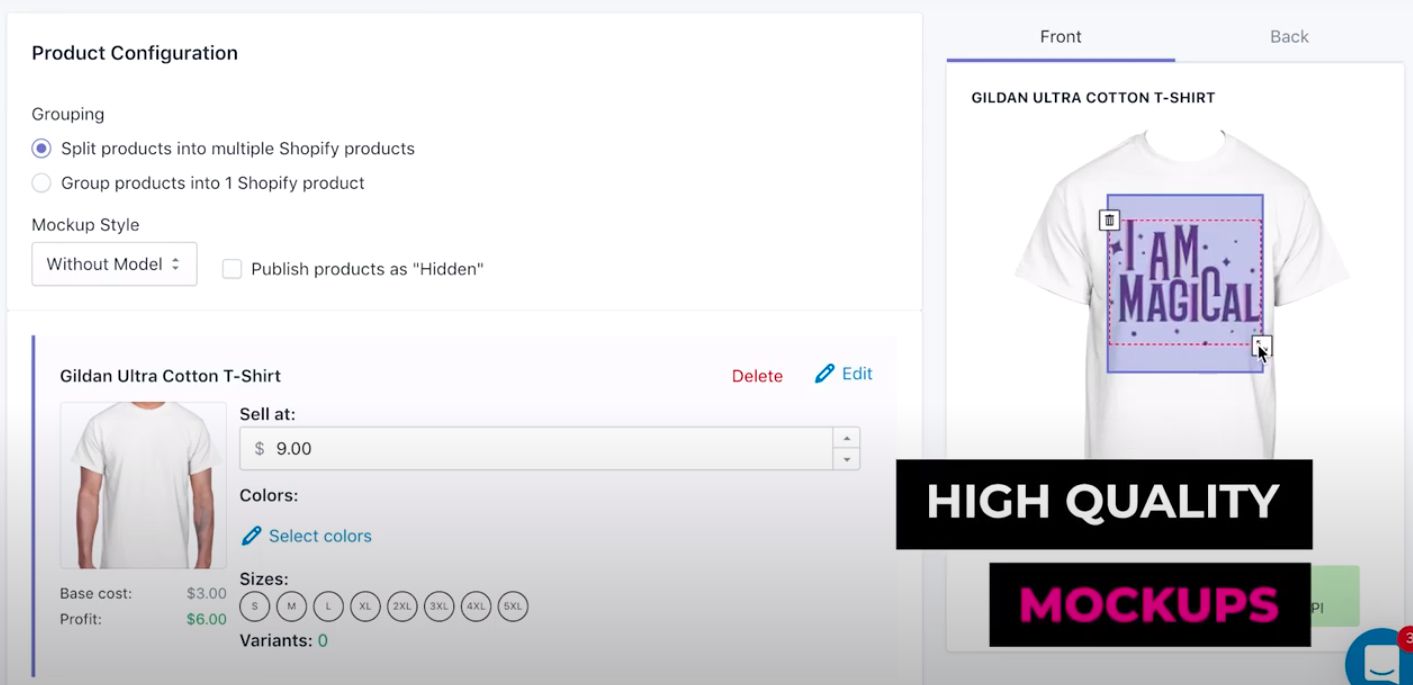
Task: Switch to the Front tab
Action: pos(1060,37)
